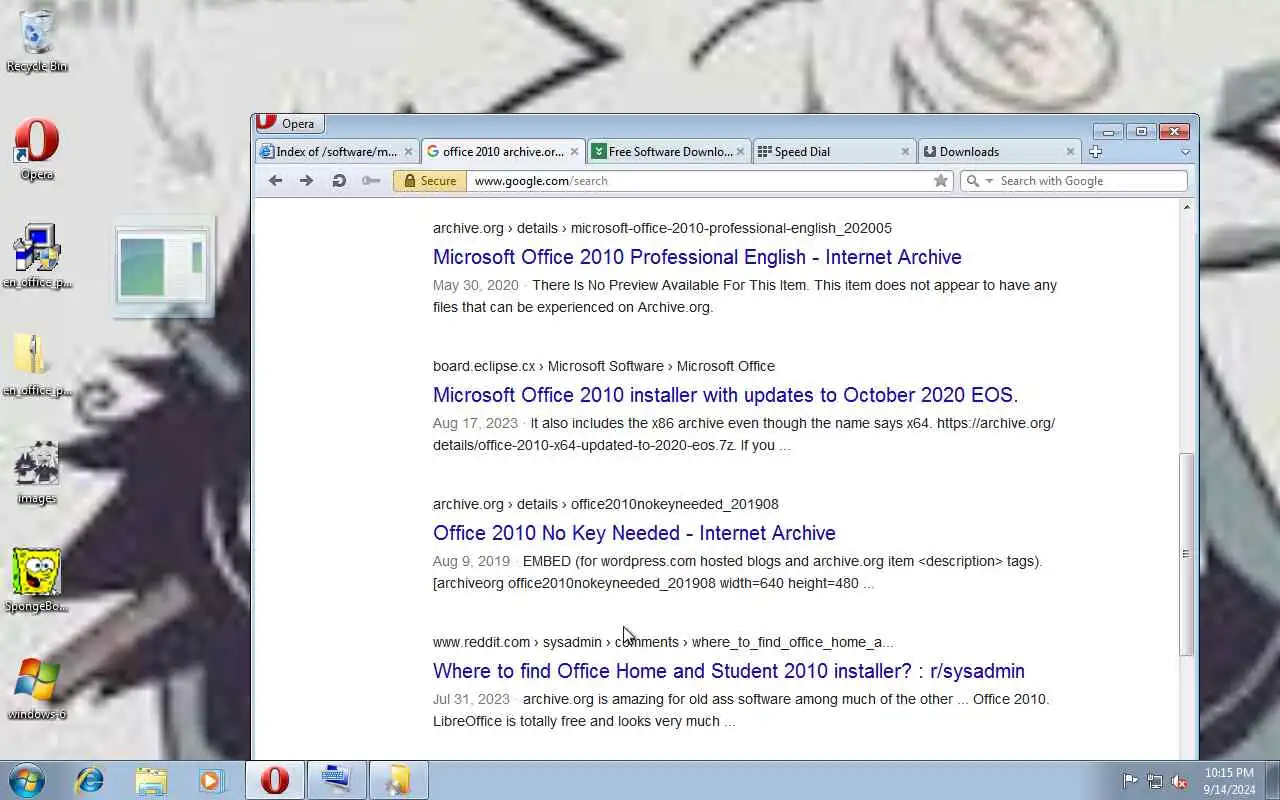Screen dimensions: 1280x800
Task: Click the installer program taskbar button
Action: 336,780
